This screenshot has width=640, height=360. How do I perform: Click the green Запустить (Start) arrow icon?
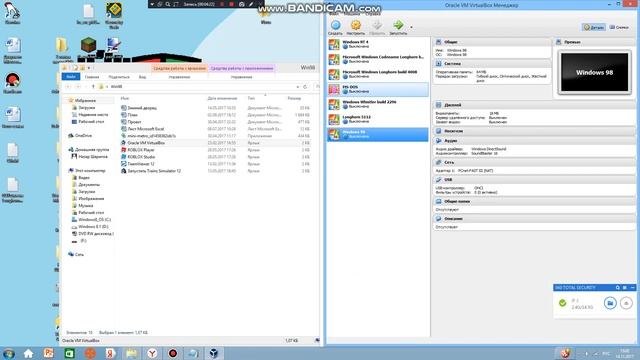tap(398, 27)
